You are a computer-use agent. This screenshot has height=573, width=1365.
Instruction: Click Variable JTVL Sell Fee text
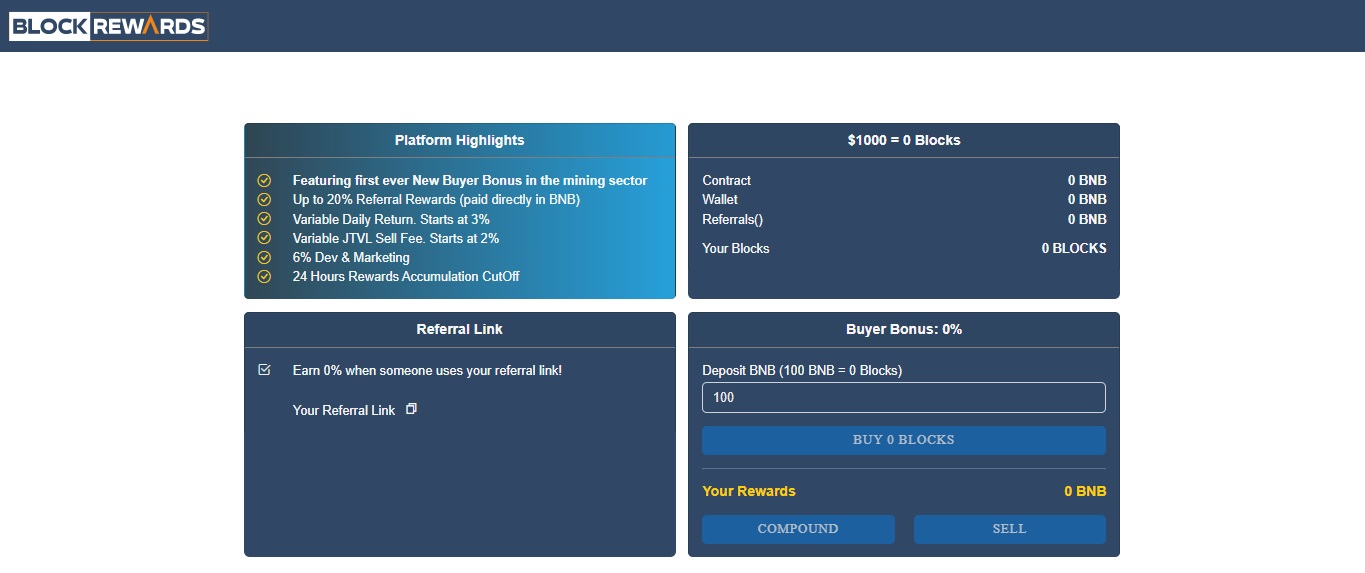pyautogui.click(x=396, y=238)
